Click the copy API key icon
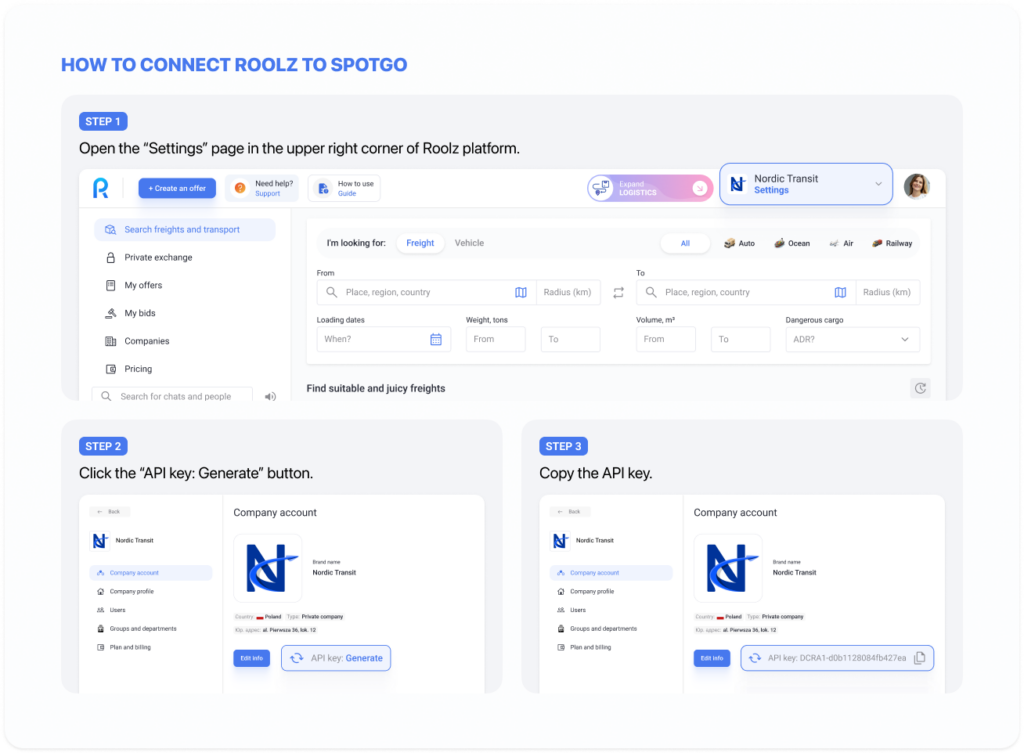Screen dimensions: 1024x753 (x=920, y=658)
